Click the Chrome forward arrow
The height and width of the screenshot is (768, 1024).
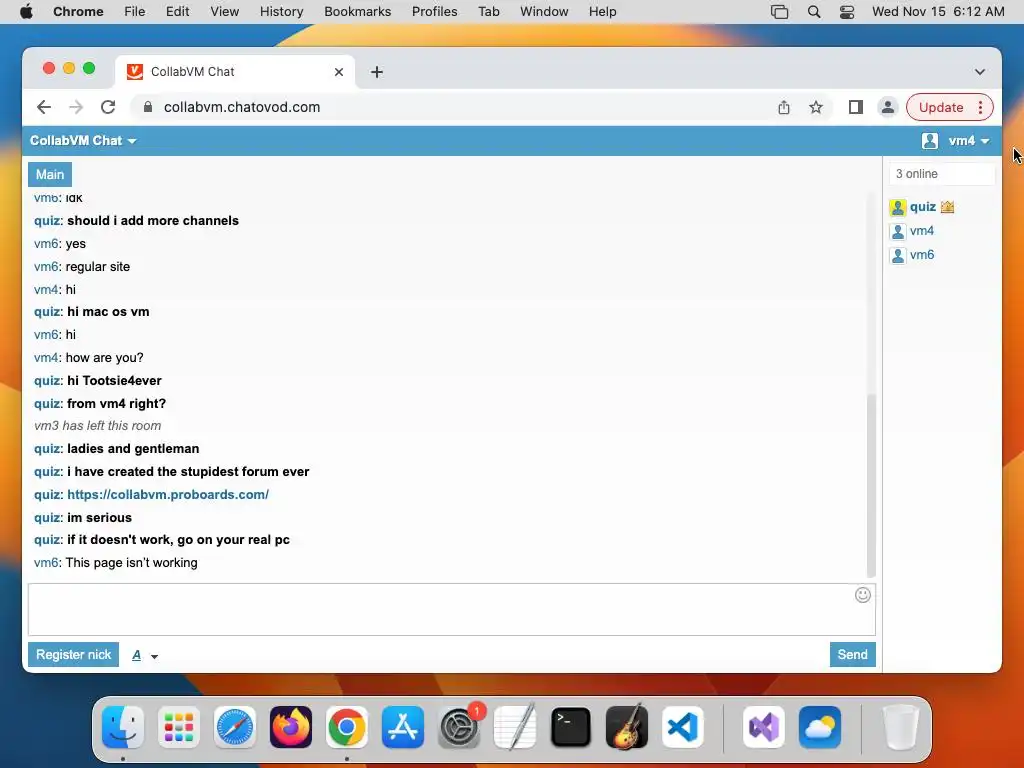click(76, 107)
